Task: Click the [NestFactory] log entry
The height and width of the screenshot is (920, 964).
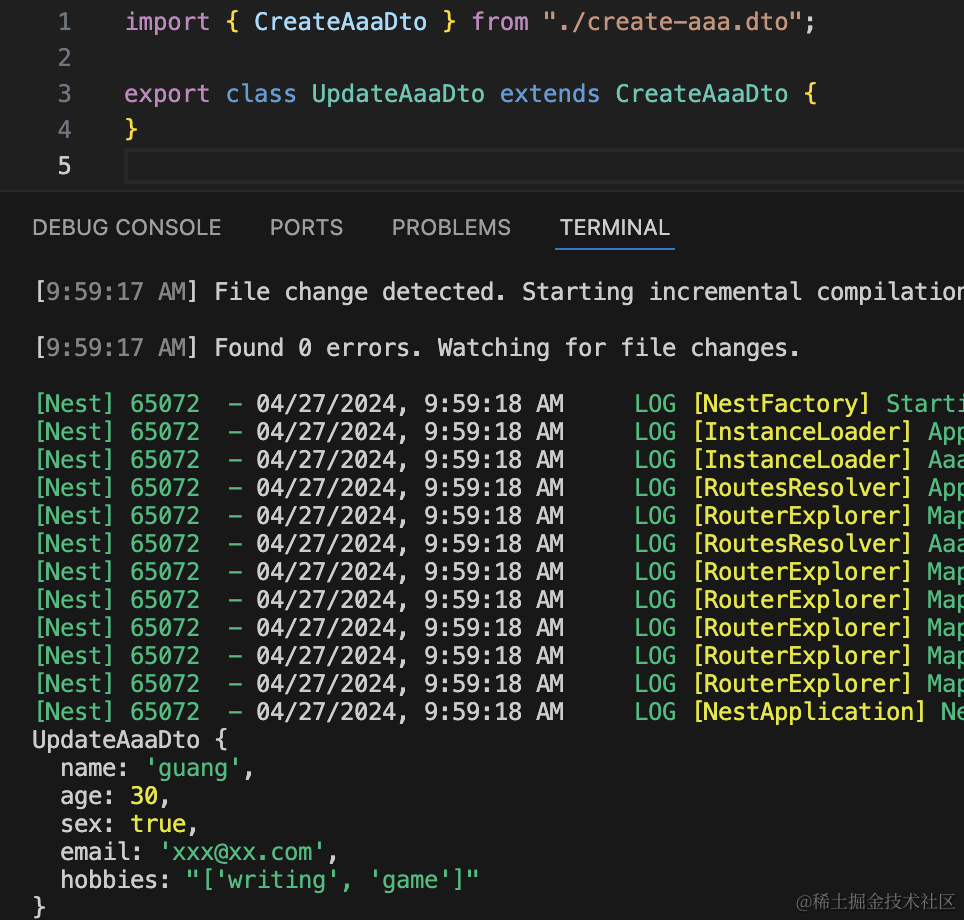Action: click(x=781, y=404)
